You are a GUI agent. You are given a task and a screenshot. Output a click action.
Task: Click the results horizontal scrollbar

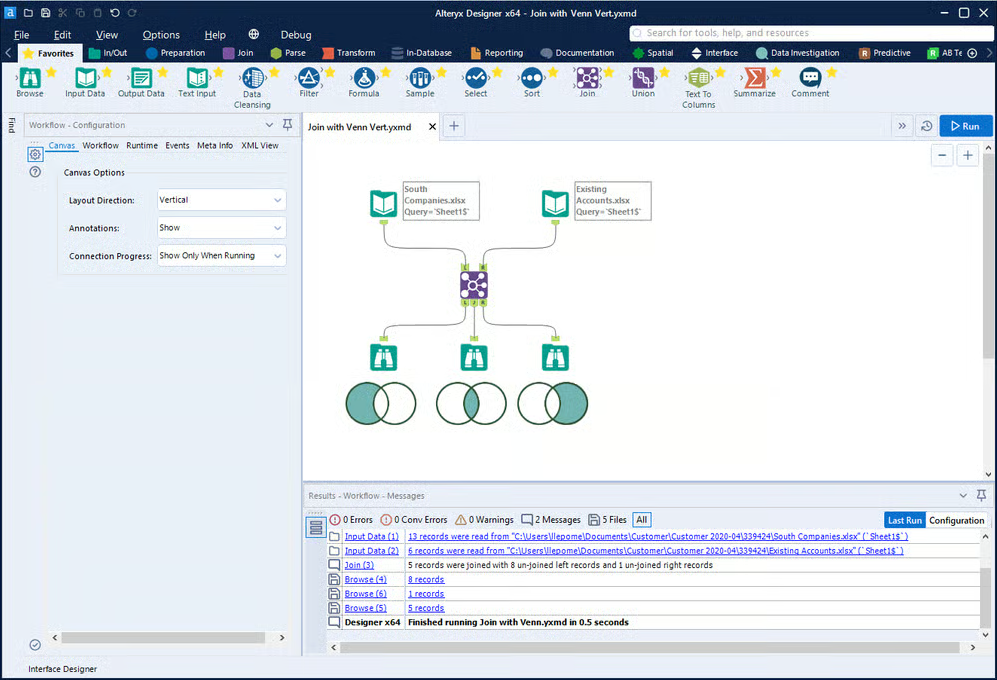click(x=649, y=647)
